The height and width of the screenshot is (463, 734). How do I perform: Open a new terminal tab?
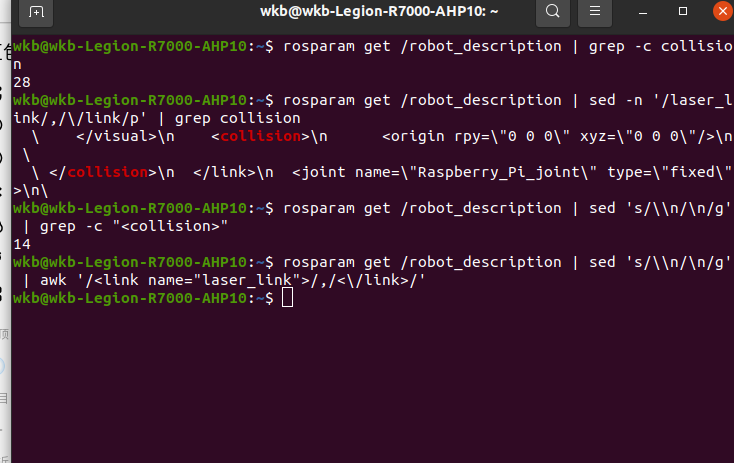(36, 12)
